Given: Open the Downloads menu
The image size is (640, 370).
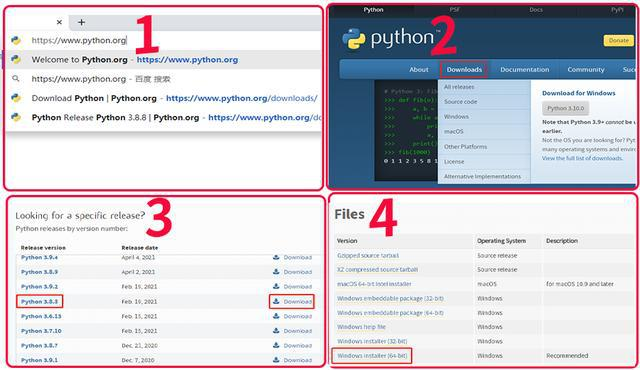Looking at the screenshot, I should click(464, 70).
